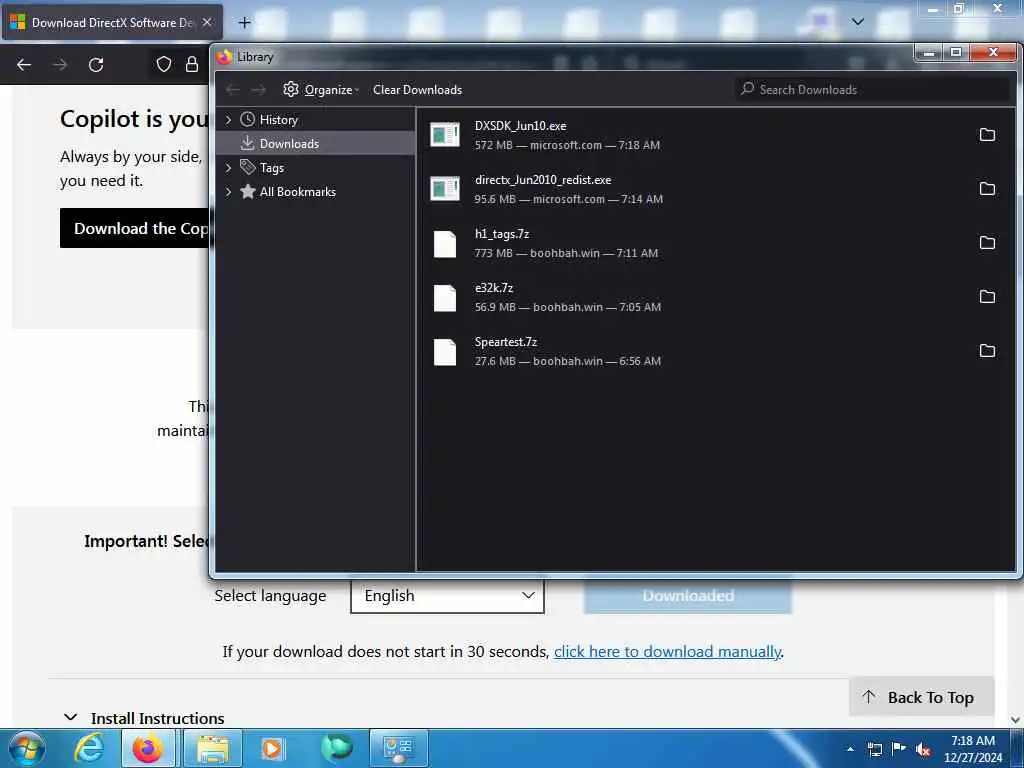Open the list all tabs dropdown
The width and height of the screenshot is (1024, 768).
[858, 22]
